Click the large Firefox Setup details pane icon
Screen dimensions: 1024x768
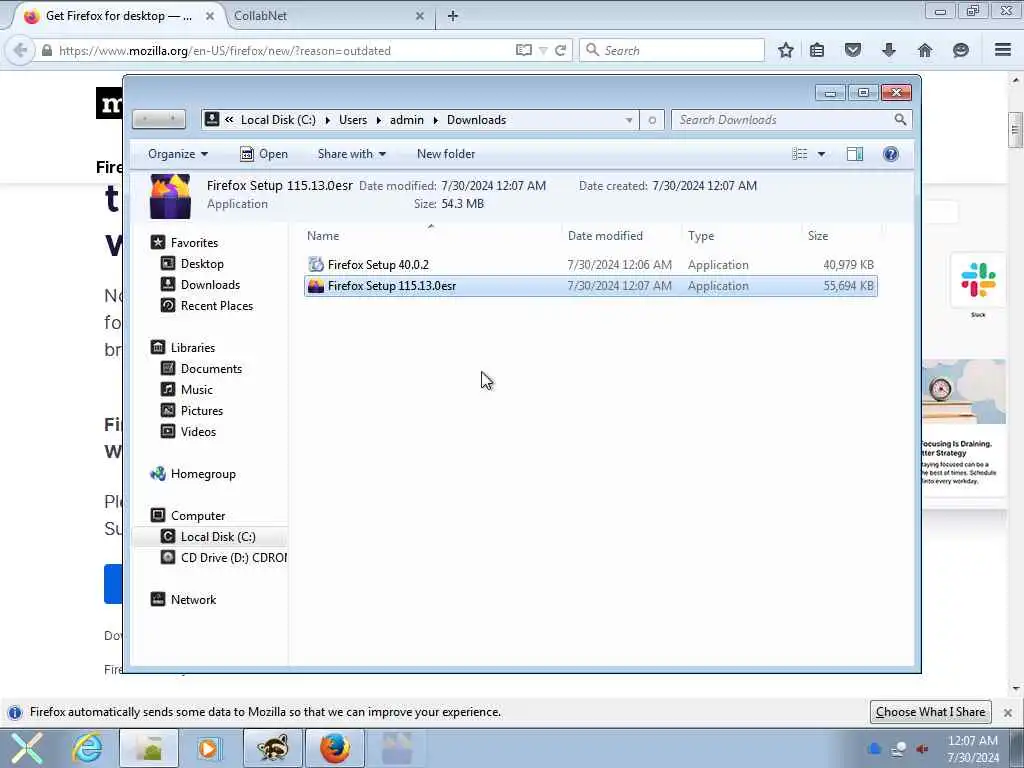(x=170, y=196)
